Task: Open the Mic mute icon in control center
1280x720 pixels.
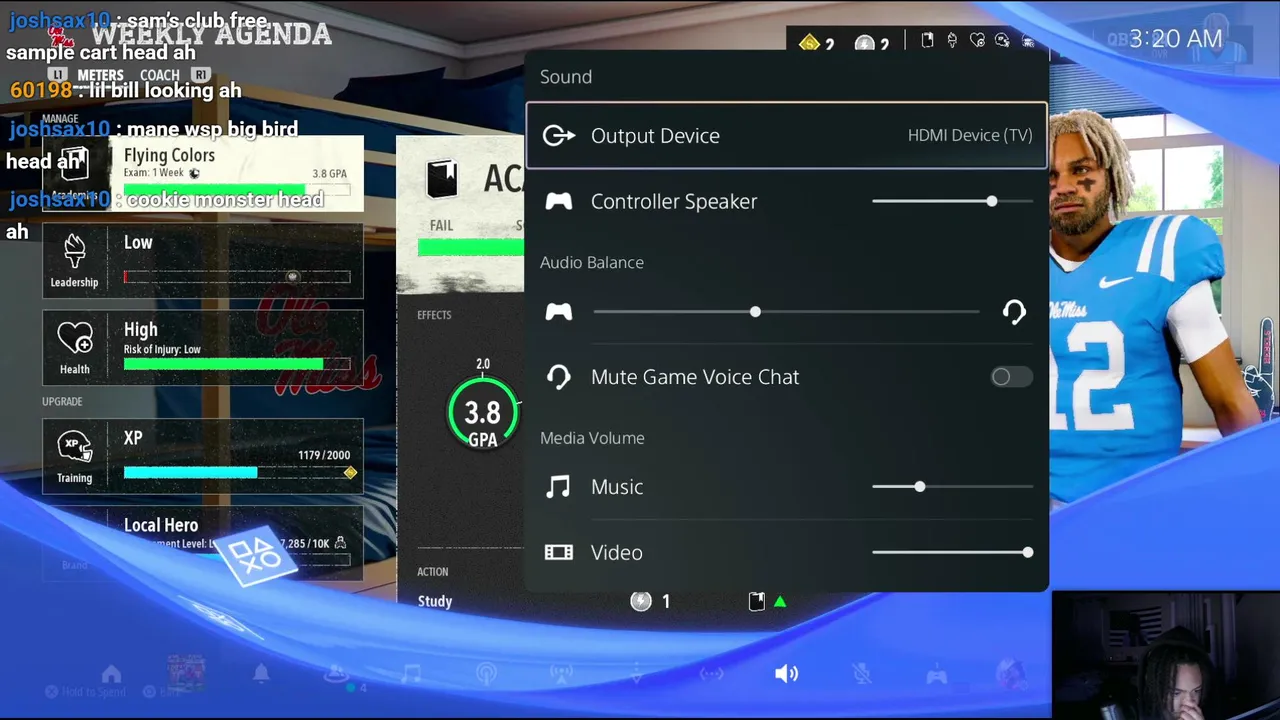Action: click(x=862, y=674)
